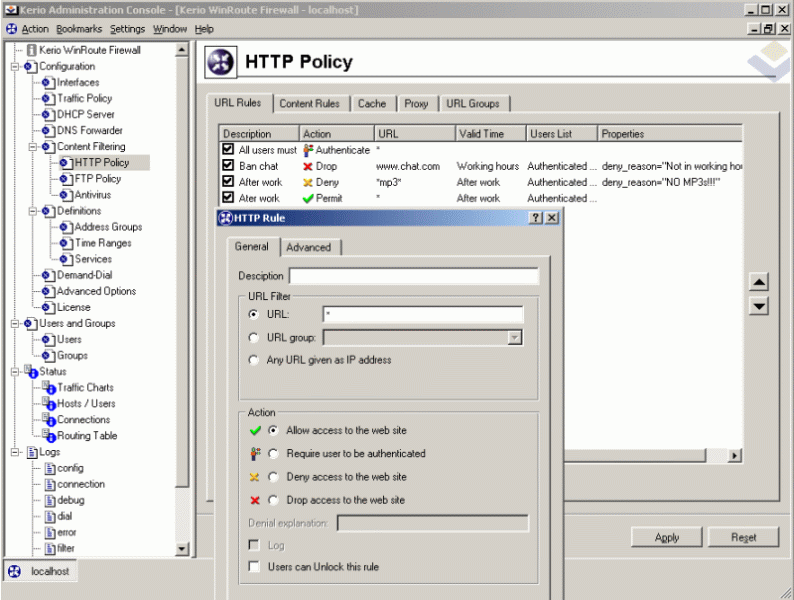Click the Traffic Charts status icon
794x600 pixels.
tap(49, 388)
